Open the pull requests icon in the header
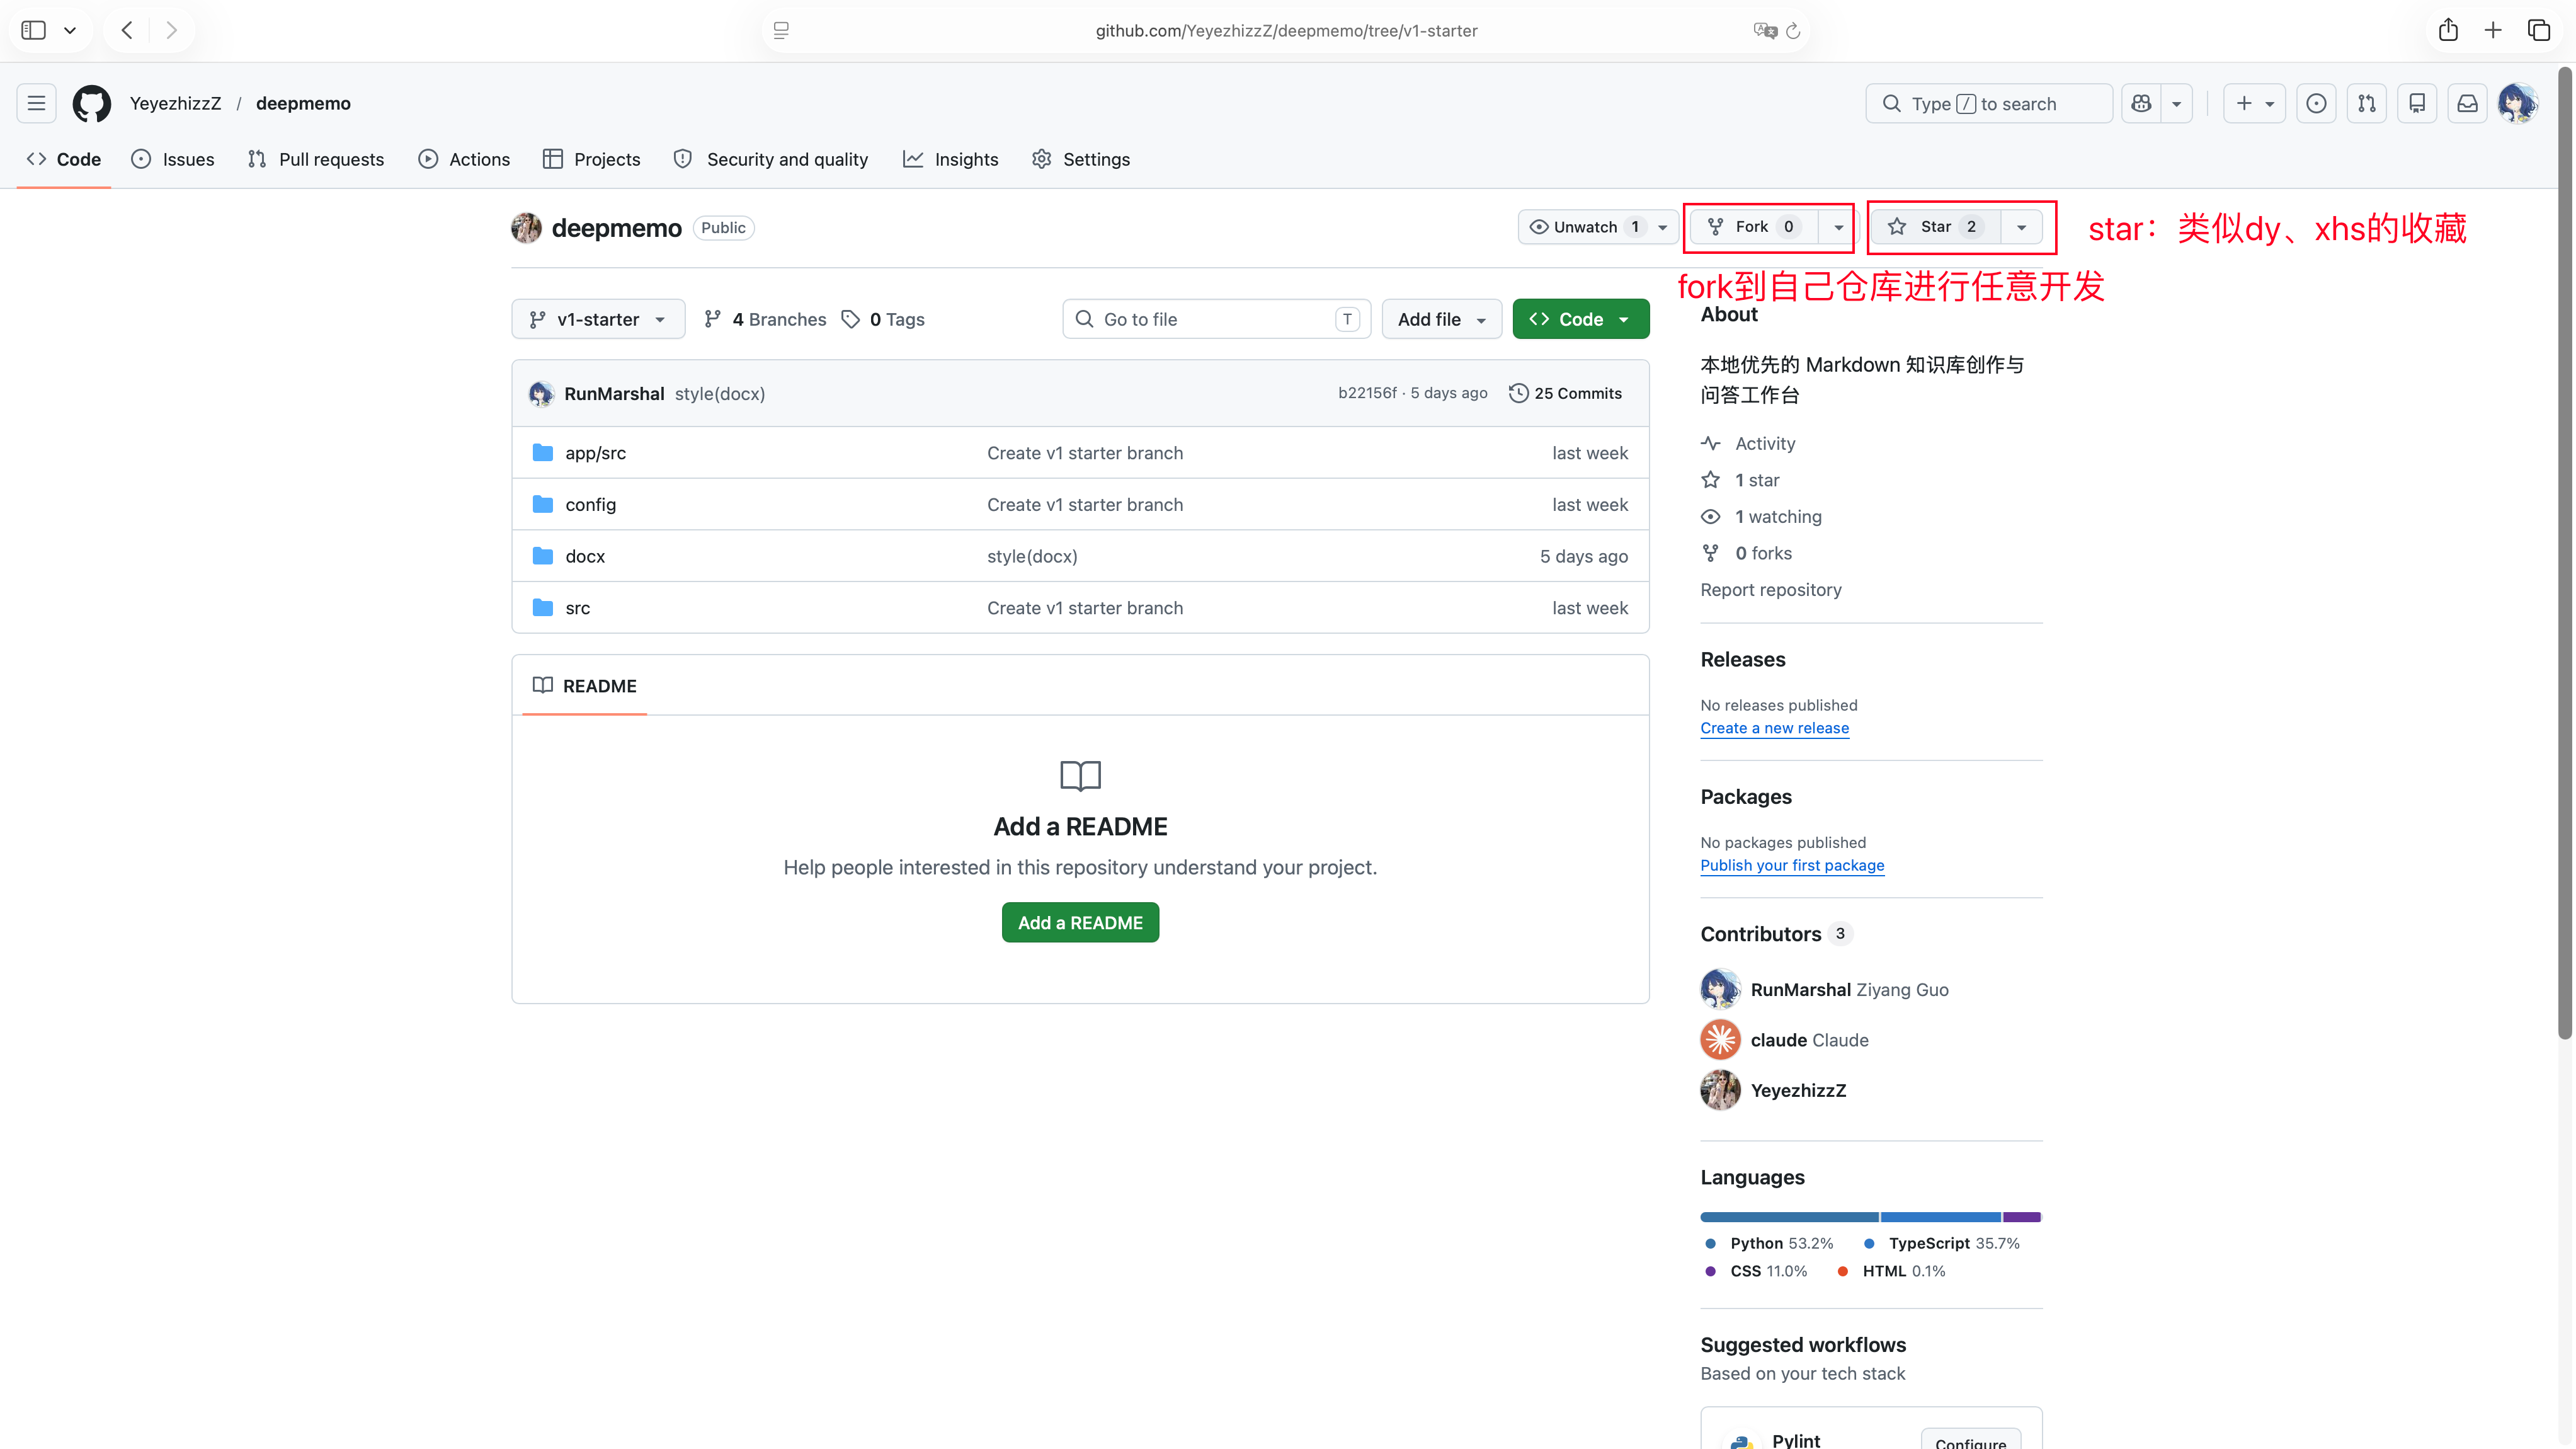This screenshot has width=2576, height=1449. coord(2367,103)
